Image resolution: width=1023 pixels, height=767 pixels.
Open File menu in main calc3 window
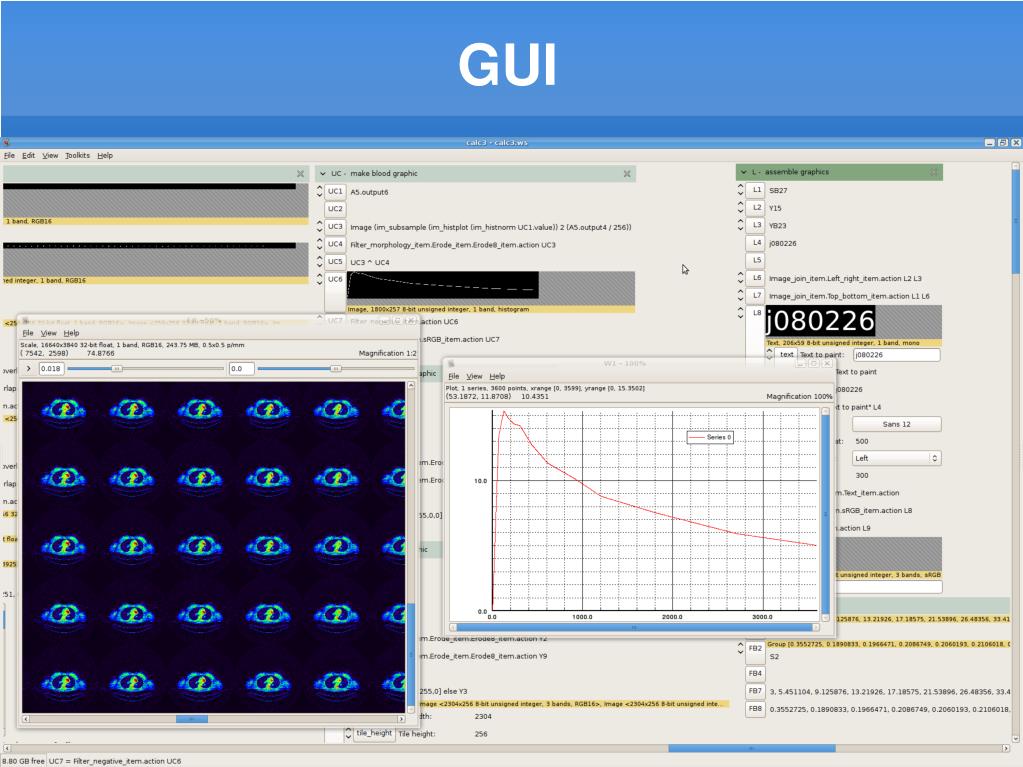pos(9,156)
